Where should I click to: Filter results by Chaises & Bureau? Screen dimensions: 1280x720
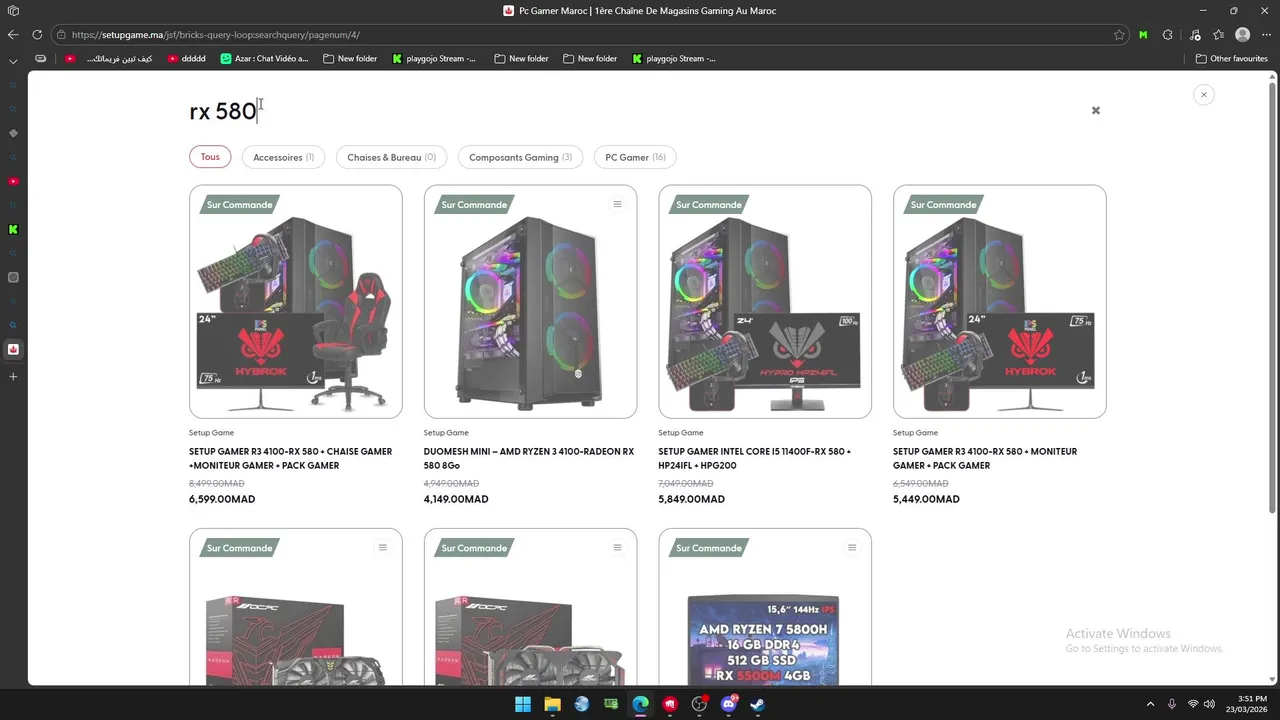click(391, 157)
